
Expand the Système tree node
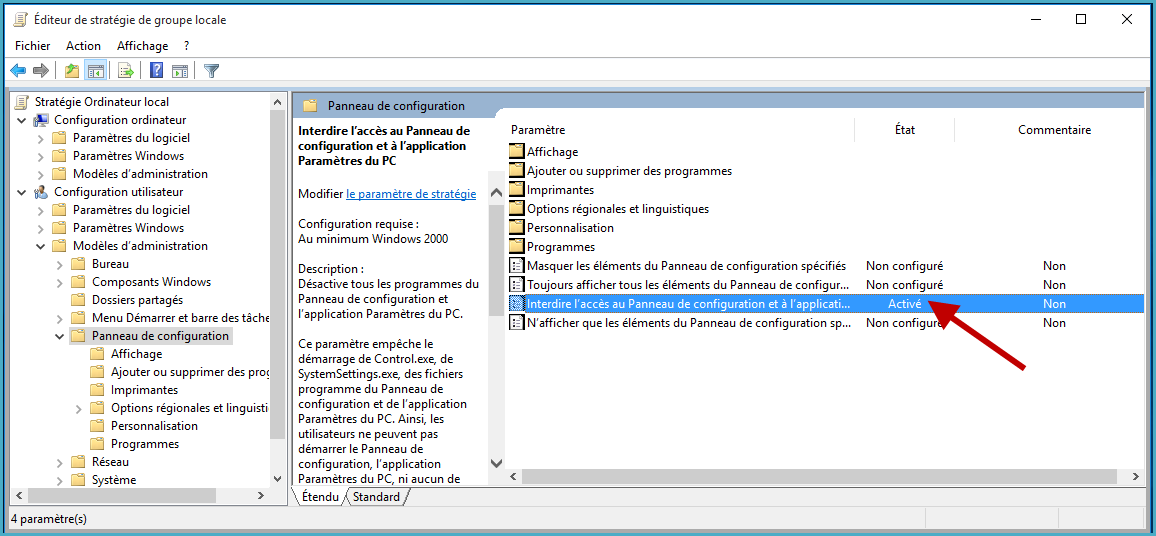[60, 480]
